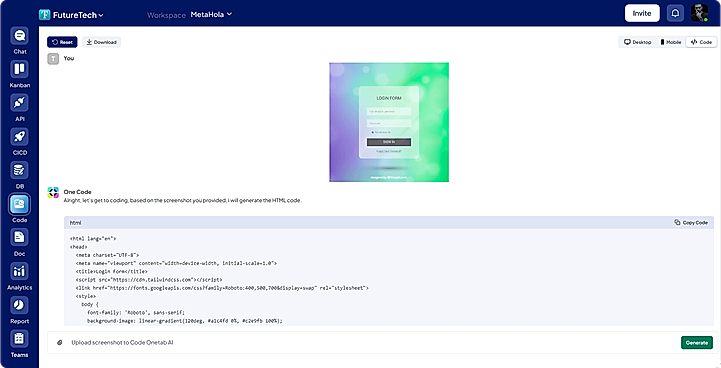Click the green Generate button
The image size is (721, 368).
point(697,343)
